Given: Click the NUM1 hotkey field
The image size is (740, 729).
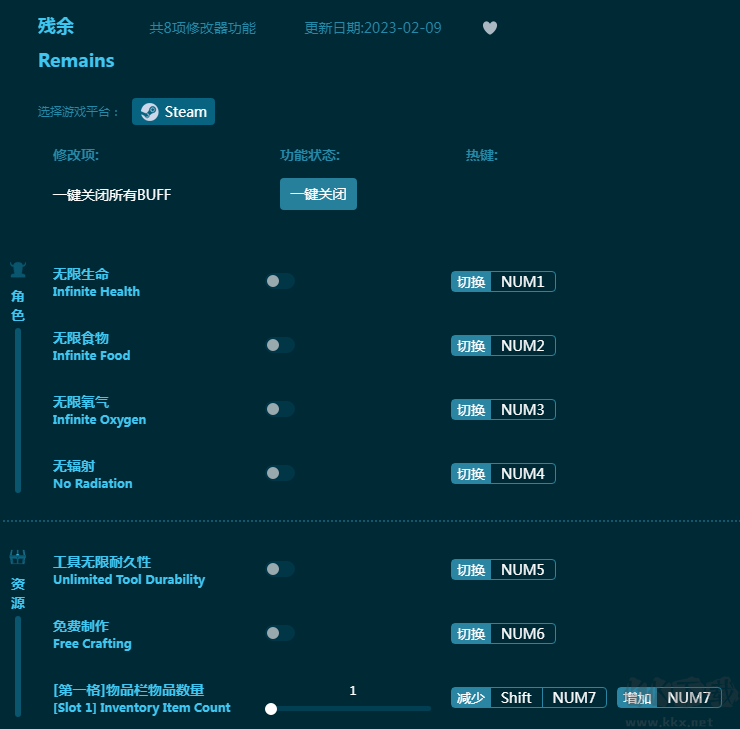Looking at the screenshot, I should [522, 282].
